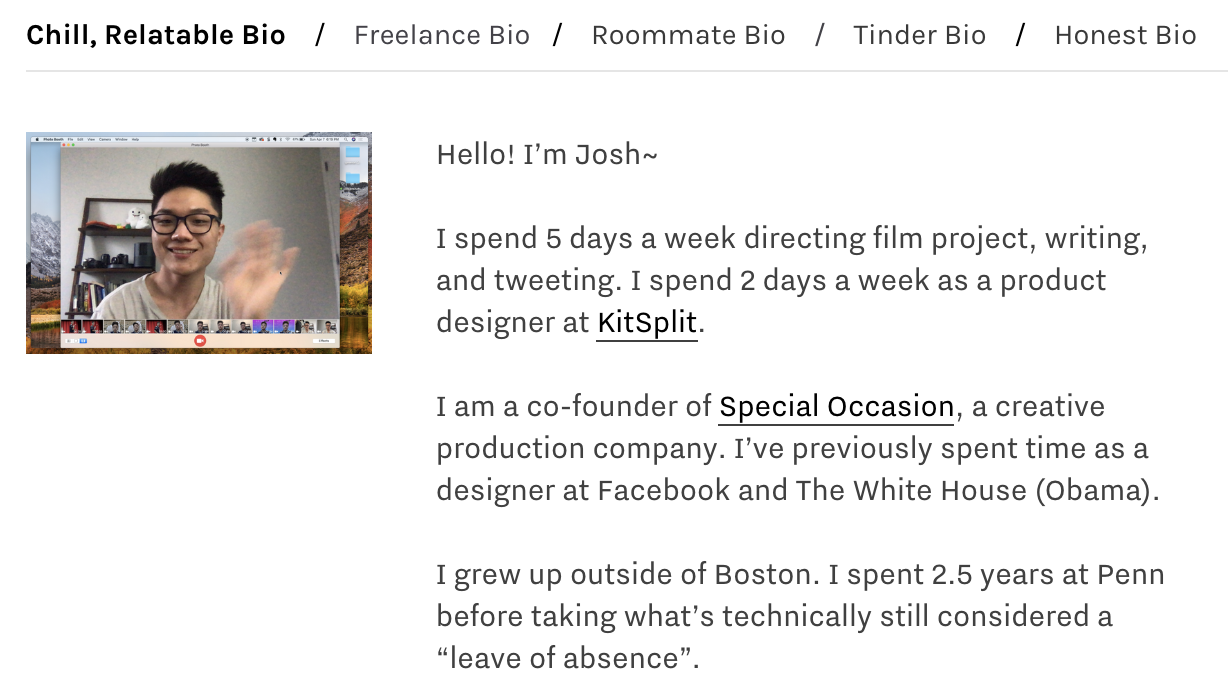Screen dimensions: 1228x696
Task: Click the blue video mode toggle in Photo Booth
Action: point(83,341)
